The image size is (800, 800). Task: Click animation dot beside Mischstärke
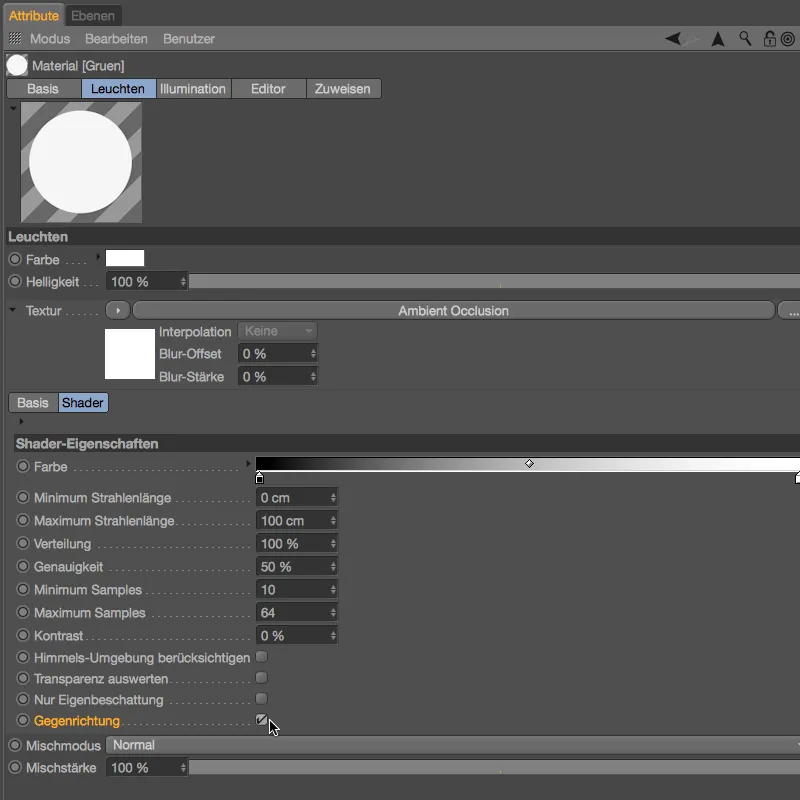15,767
